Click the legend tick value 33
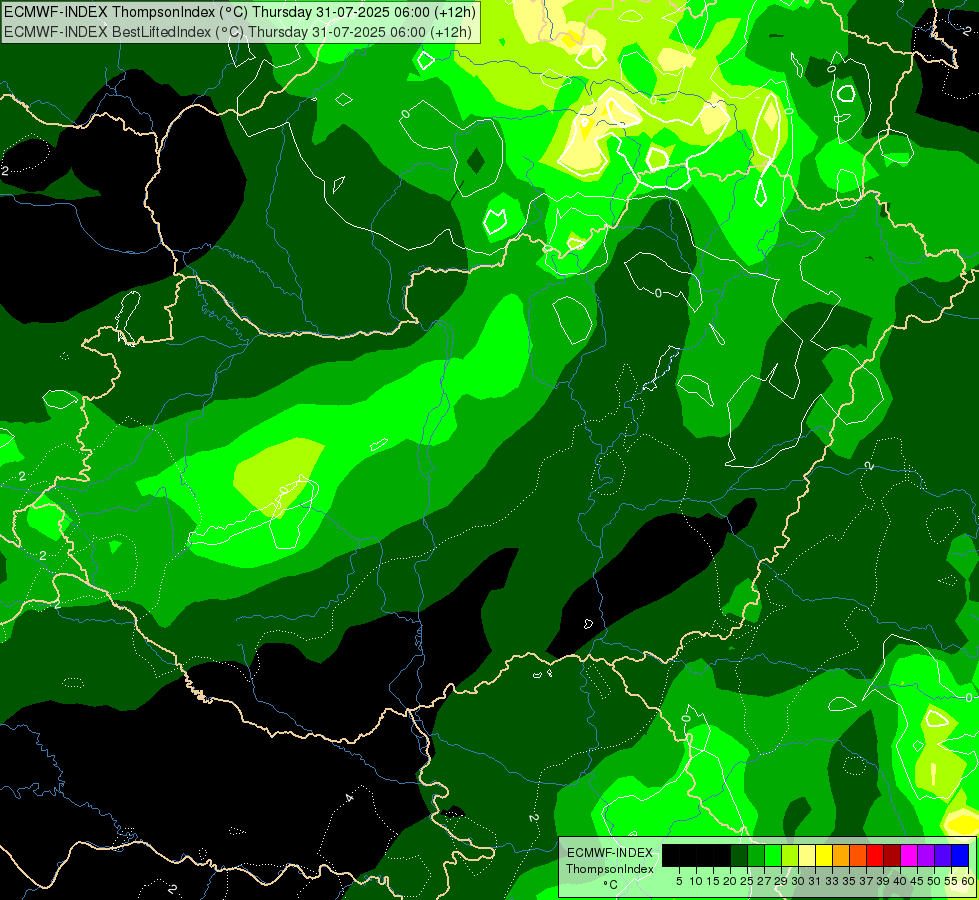The height and width of the screenshot is (900, 979). [x=832, y=881]
